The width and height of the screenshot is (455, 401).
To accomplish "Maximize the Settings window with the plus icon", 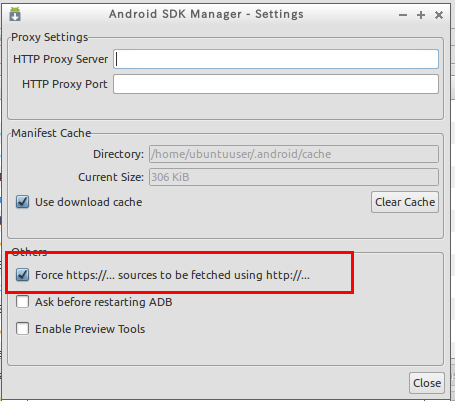I will click(x=421, y=15).
